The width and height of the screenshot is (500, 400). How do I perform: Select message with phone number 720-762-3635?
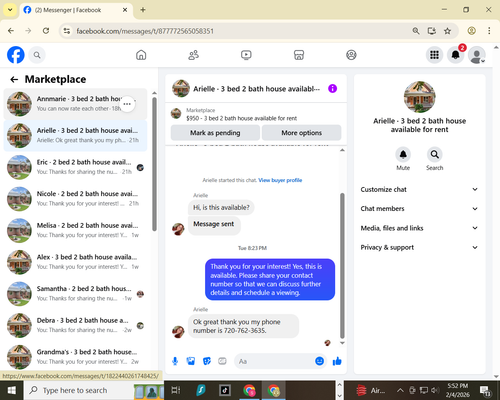(x=243, y=326)
